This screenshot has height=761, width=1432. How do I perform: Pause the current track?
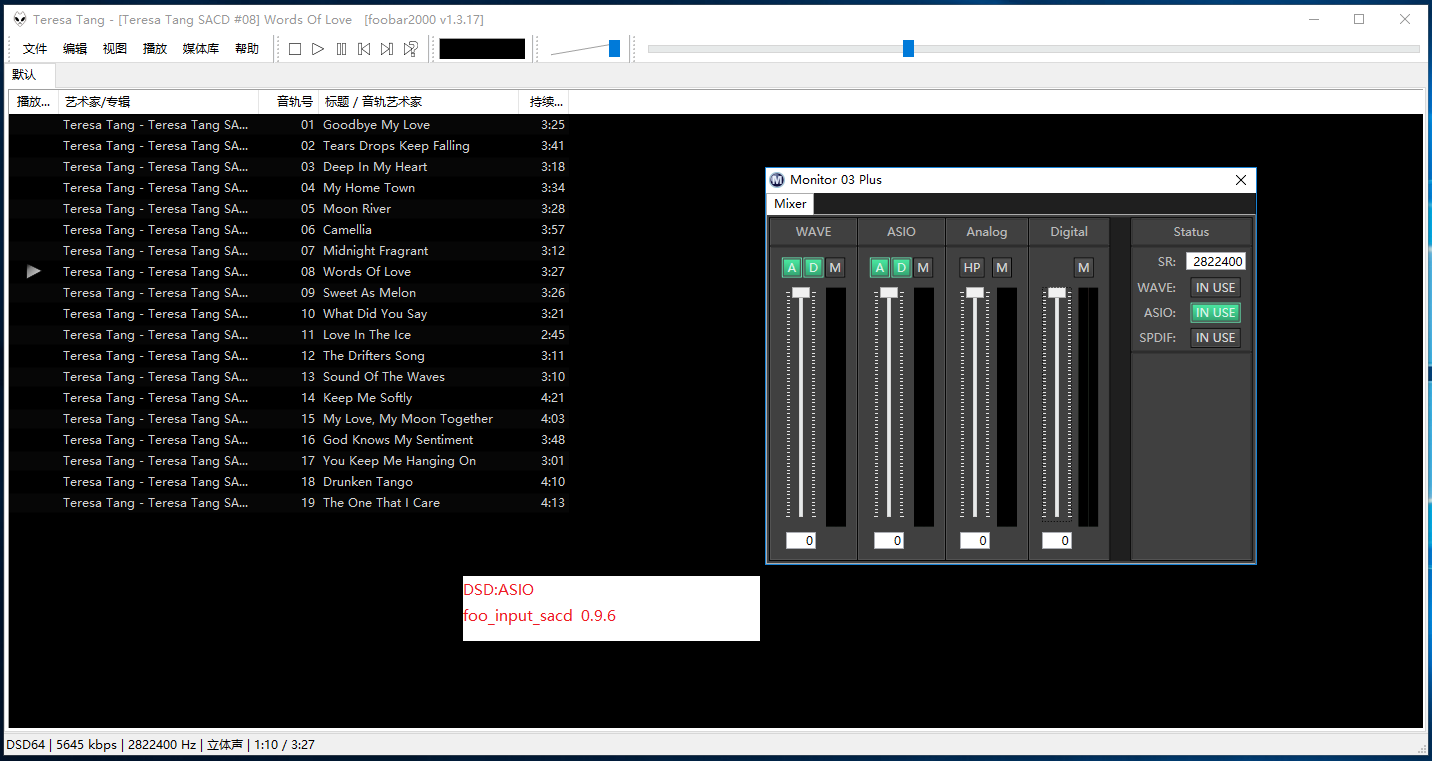(x=341, y=49)
